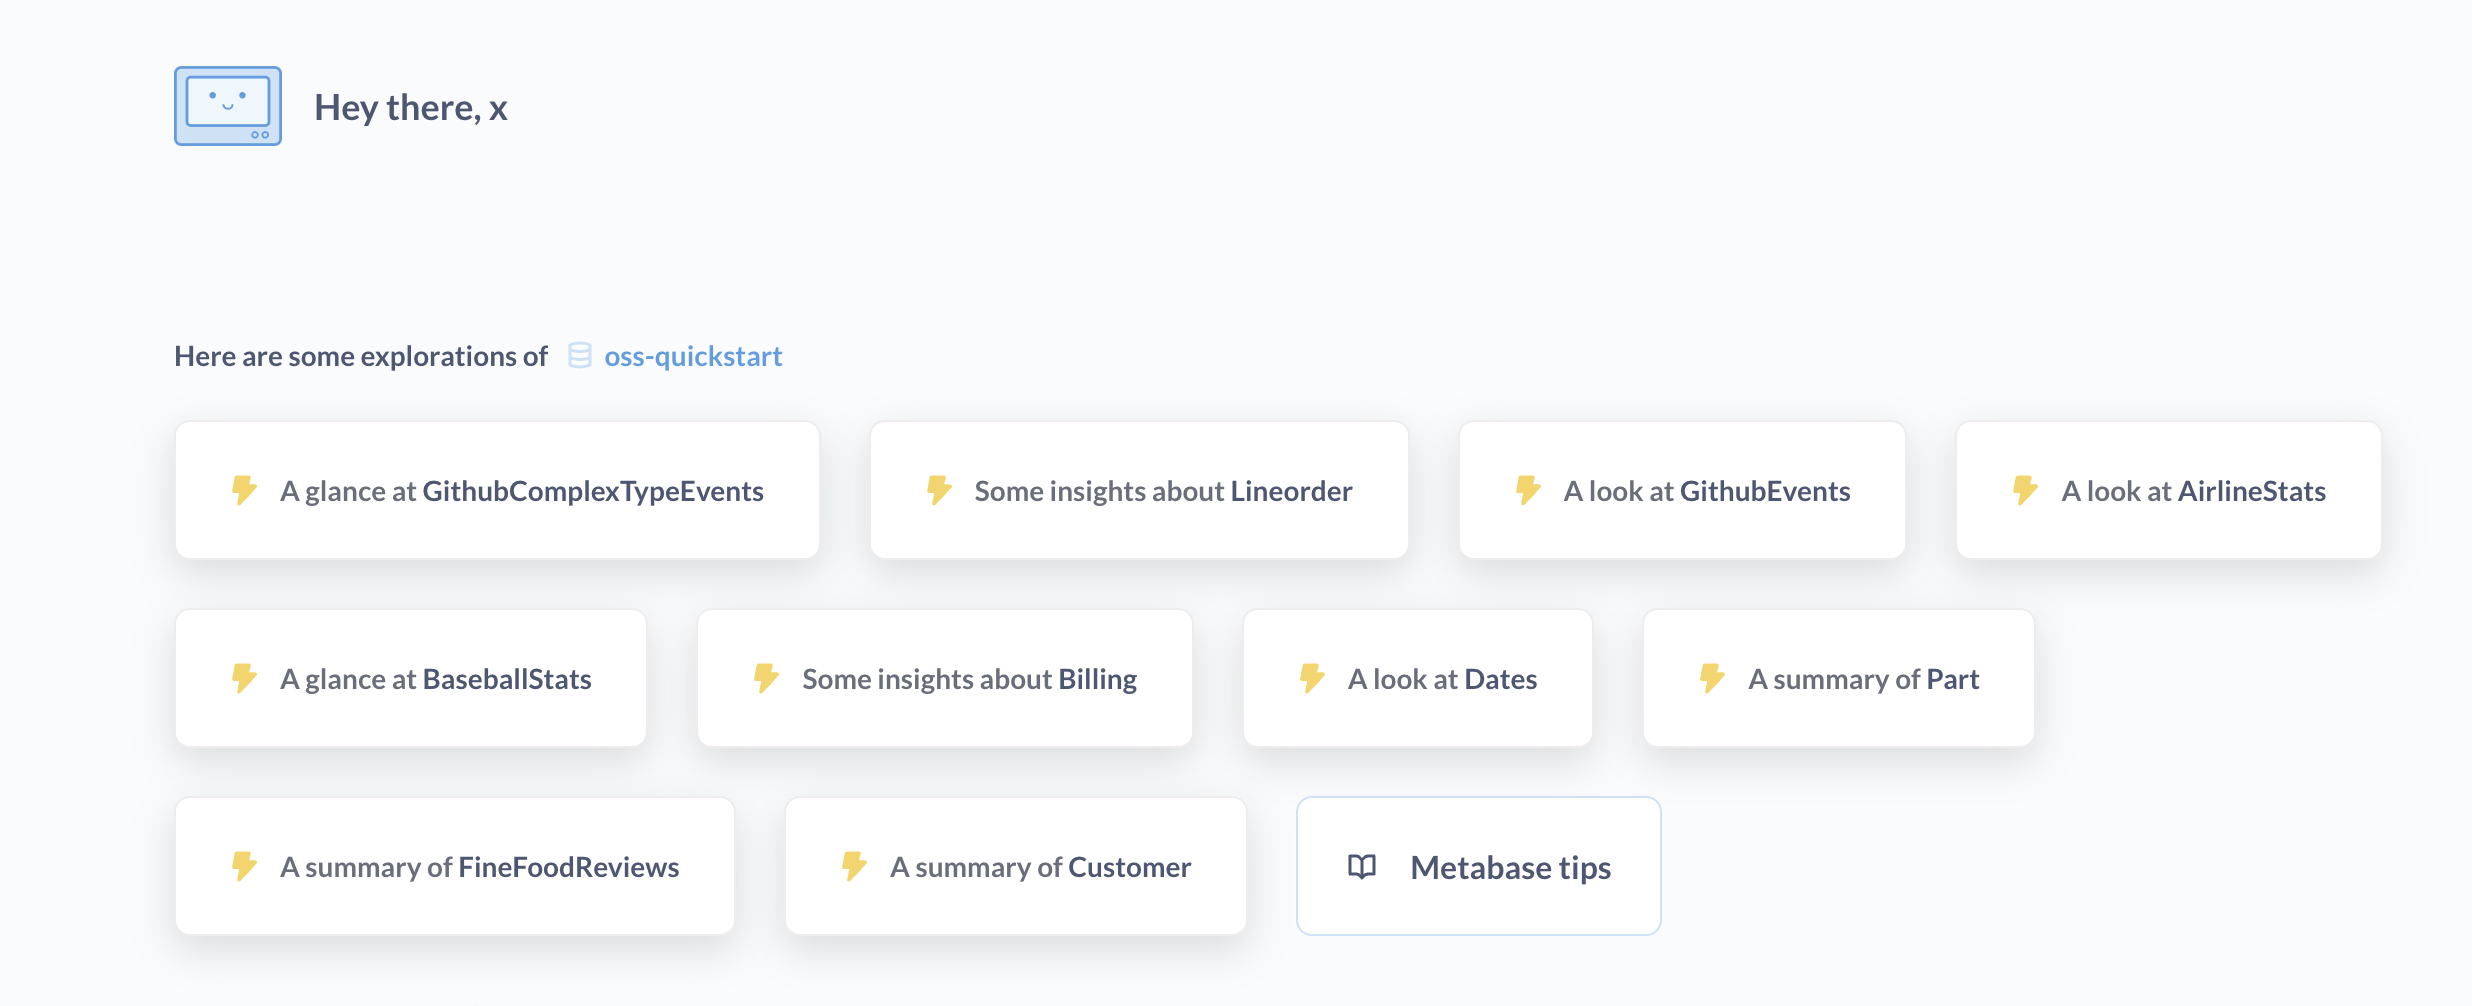This screenshot has height=1006, width=2472.
Task: Click the Metabot robot face icon
Action: coord(228,106)
